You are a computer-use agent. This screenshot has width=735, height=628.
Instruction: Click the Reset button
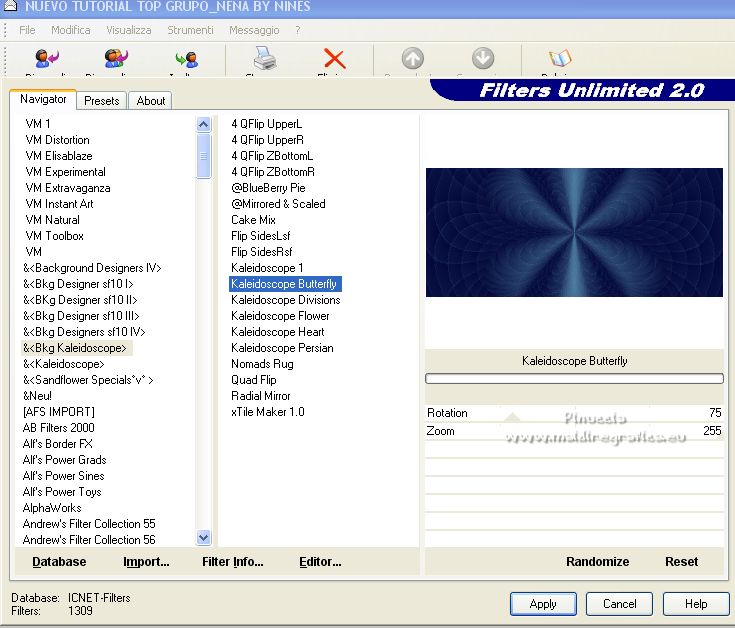(x=681, y=561)
